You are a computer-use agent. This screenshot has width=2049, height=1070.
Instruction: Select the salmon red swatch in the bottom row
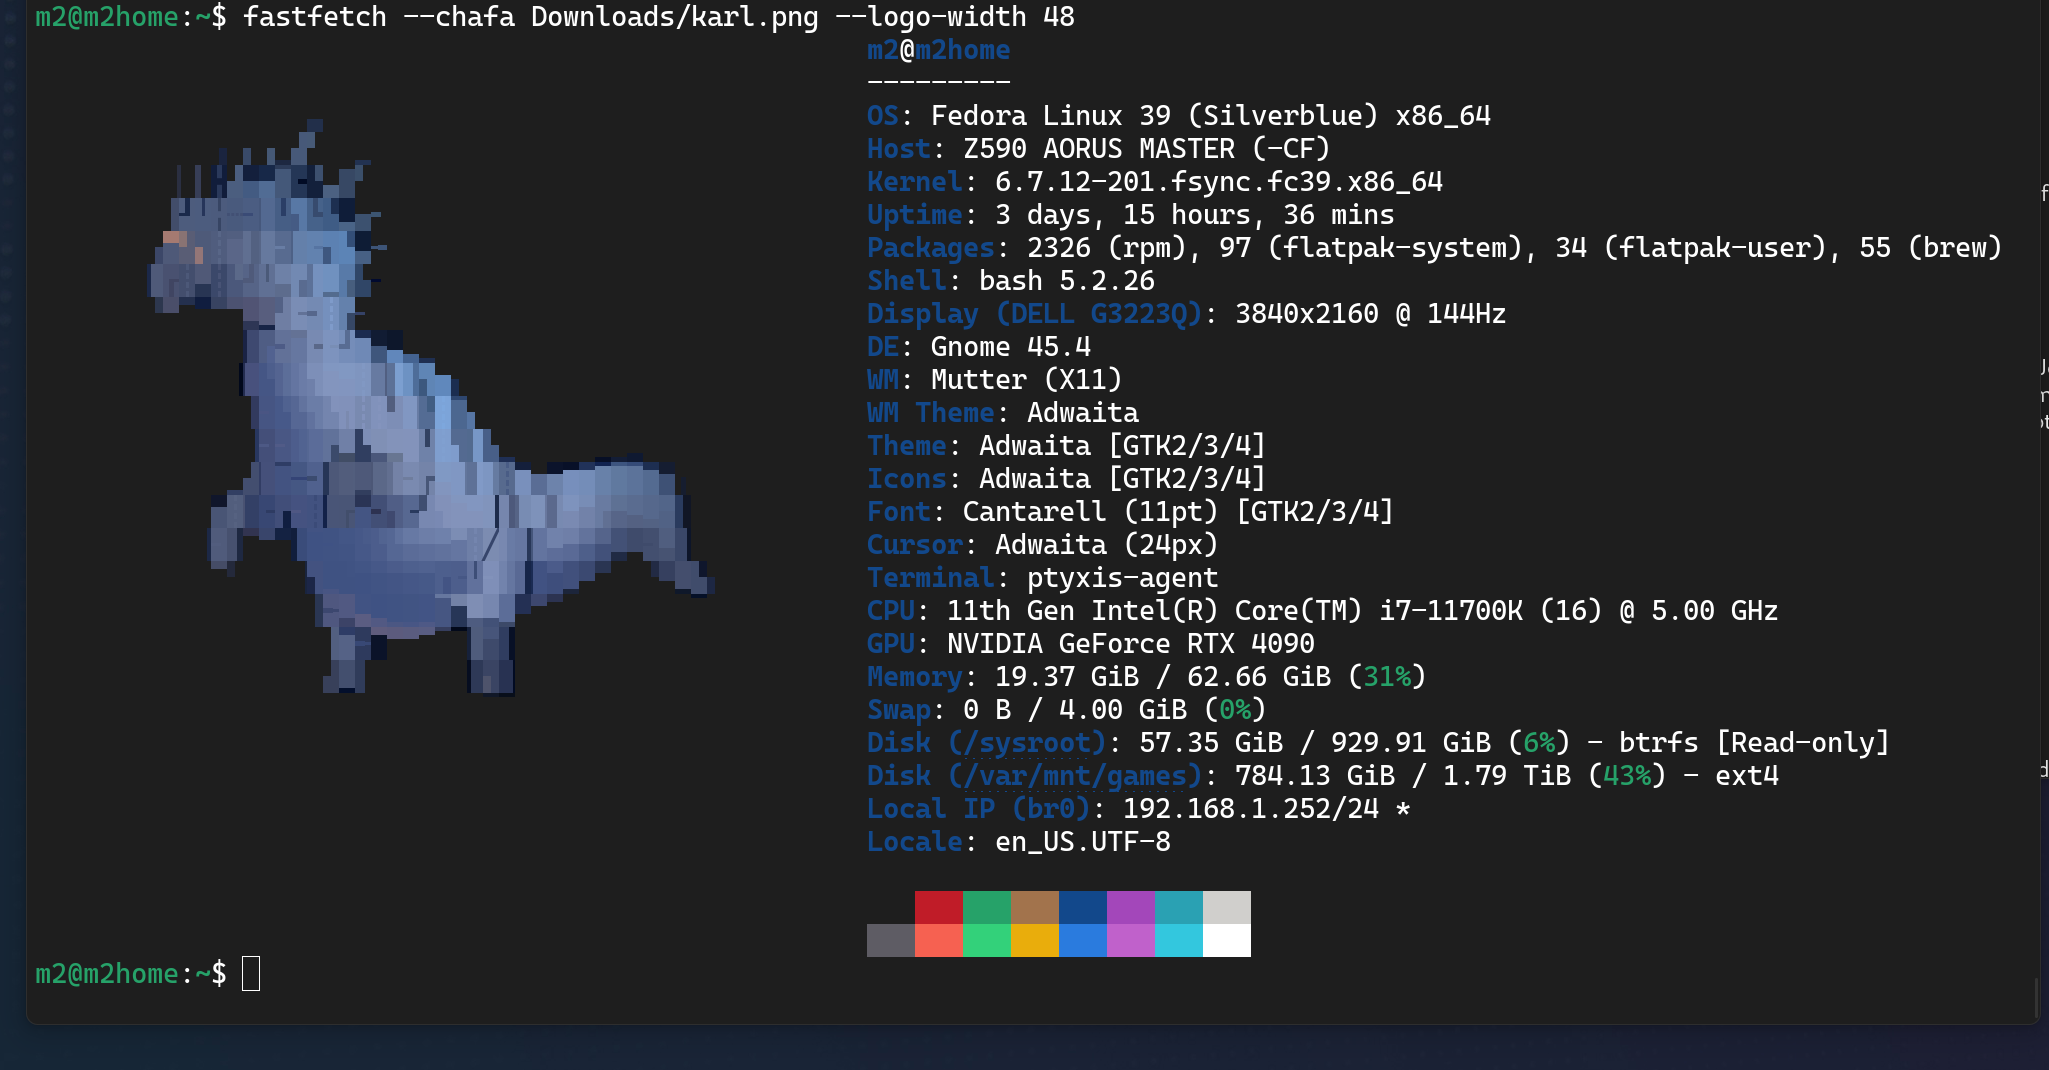click(939, 940)
